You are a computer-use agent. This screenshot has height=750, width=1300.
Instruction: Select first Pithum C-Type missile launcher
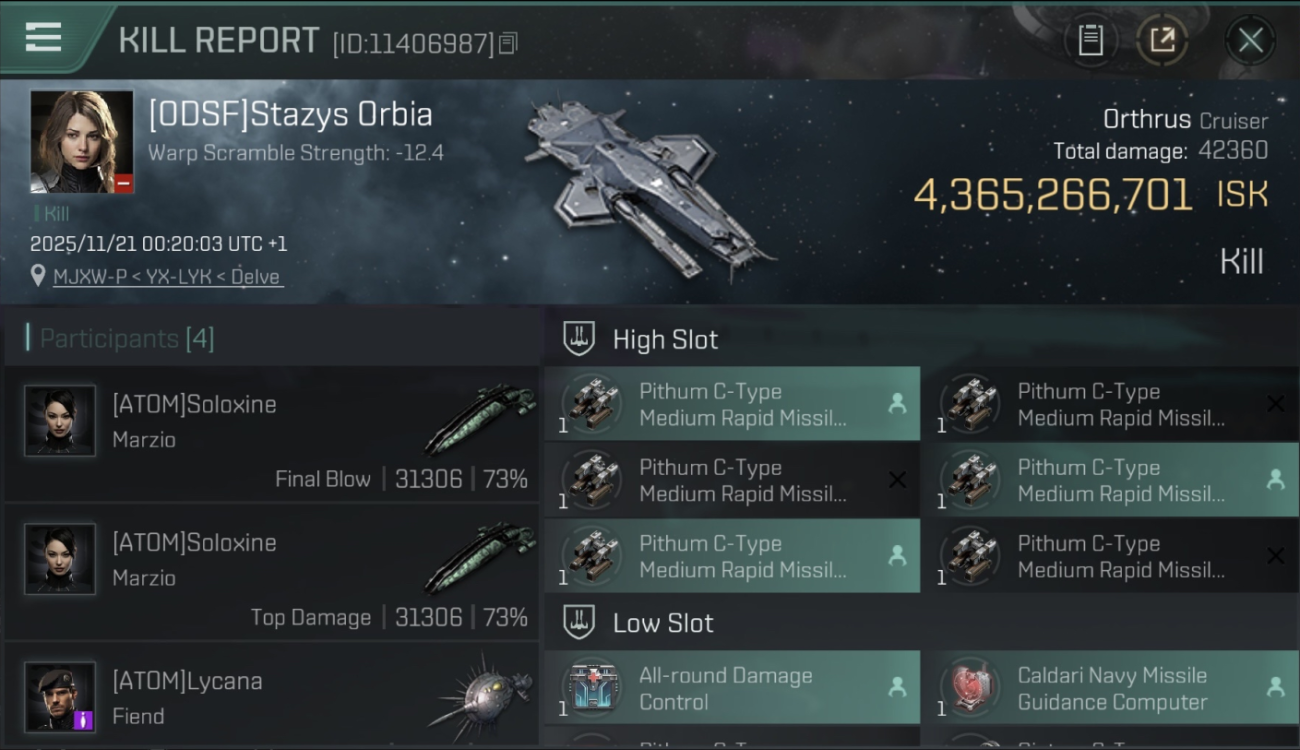pos(732,404)
